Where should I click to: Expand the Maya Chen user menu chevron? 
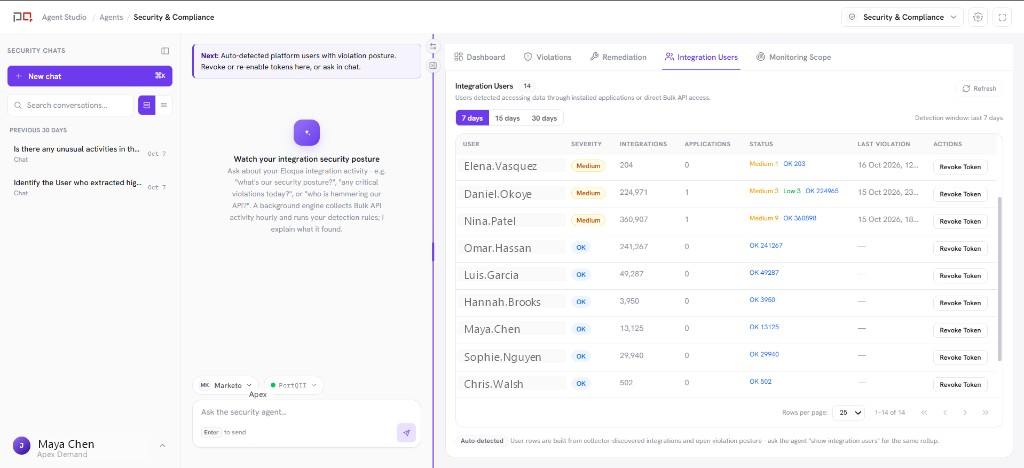(x=163, y=446)
